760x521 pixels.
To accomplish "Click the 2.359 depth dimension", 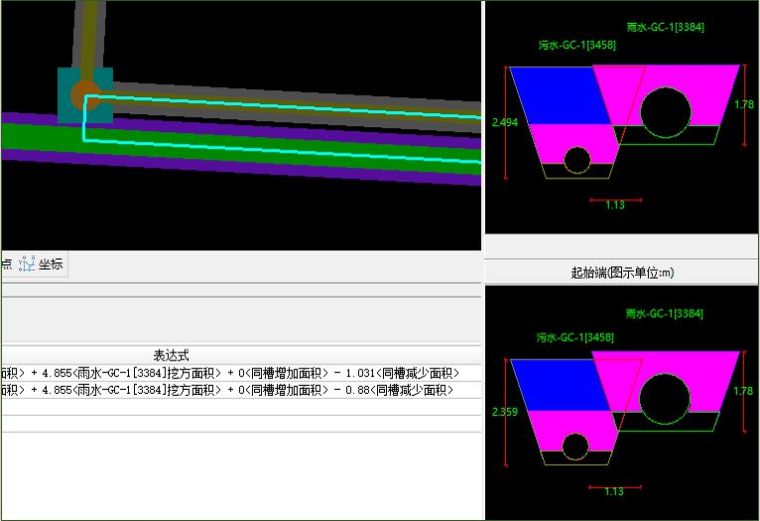I will click(x=505, y=411).
